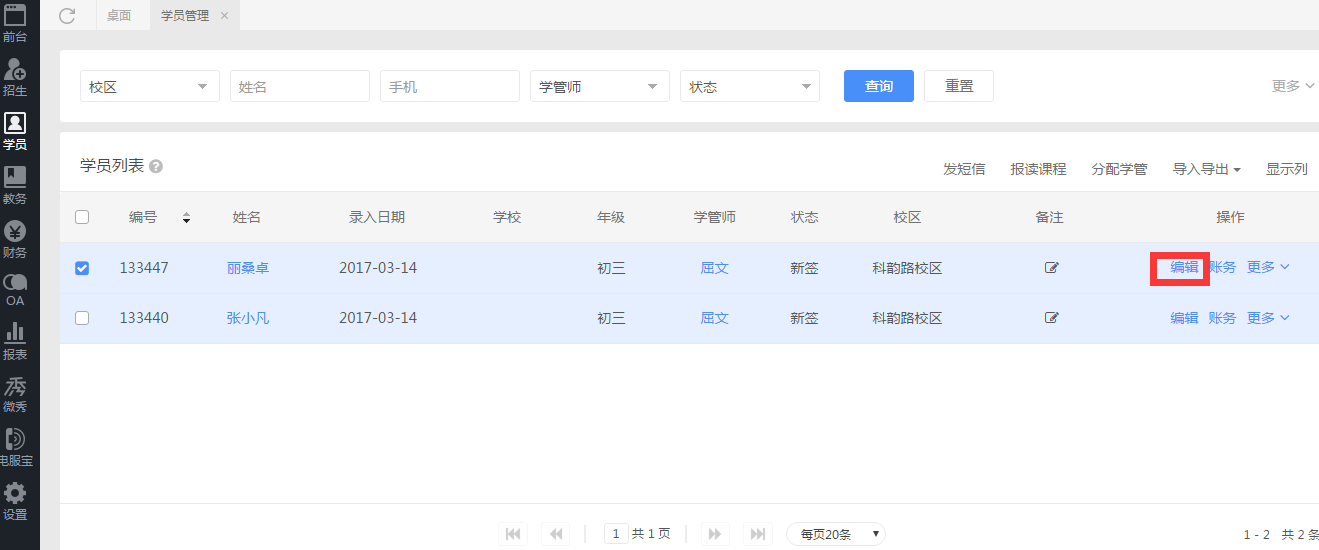Edit the note icon for 张小凡's row
The image size is (1319, 550).
pyautogui.click(x=1051, y=317)
